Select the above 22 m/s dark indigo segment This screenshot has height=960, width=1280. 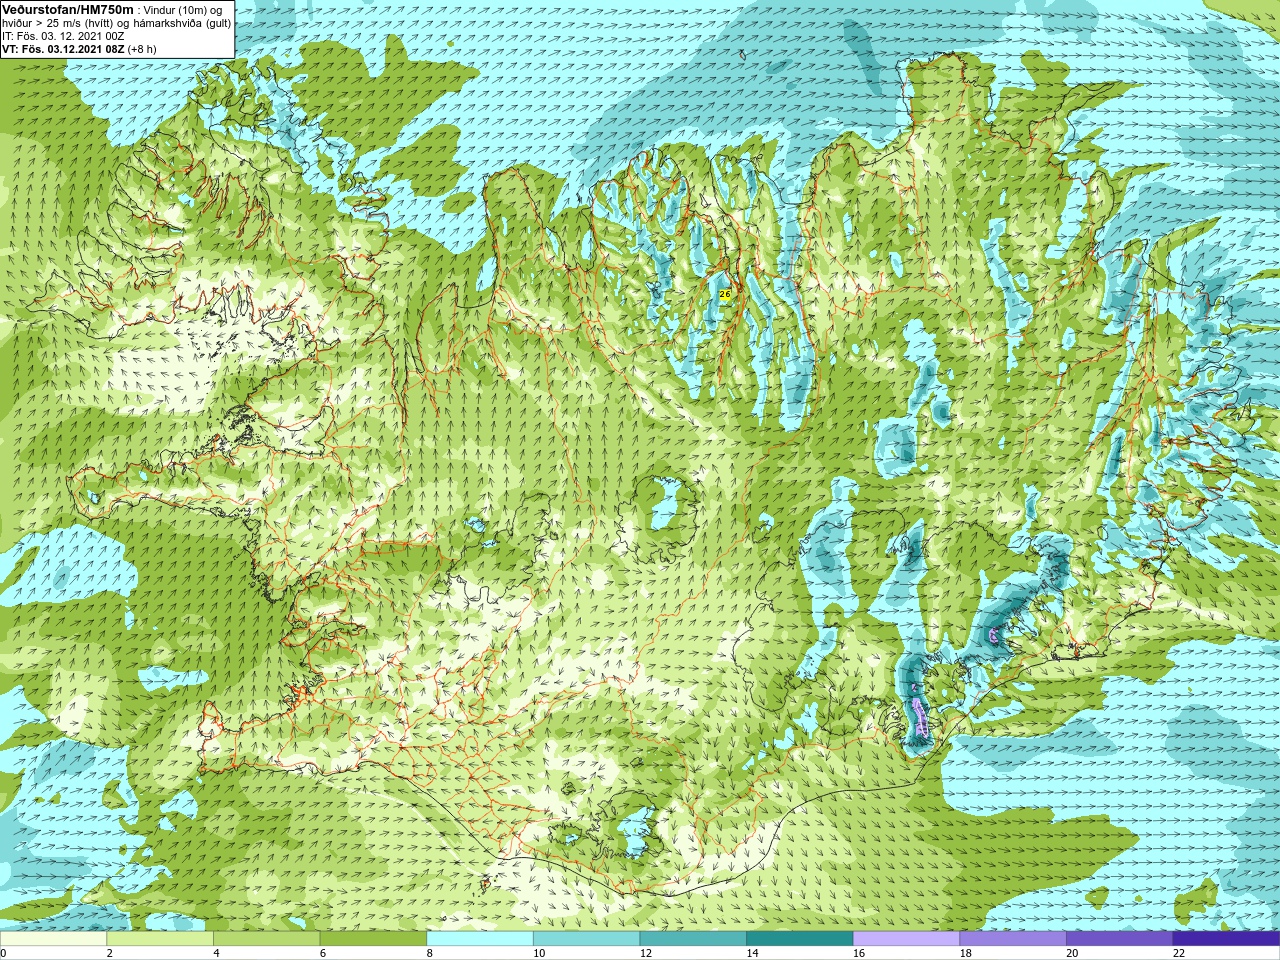pyautogui.click(x=1226, y=939)
